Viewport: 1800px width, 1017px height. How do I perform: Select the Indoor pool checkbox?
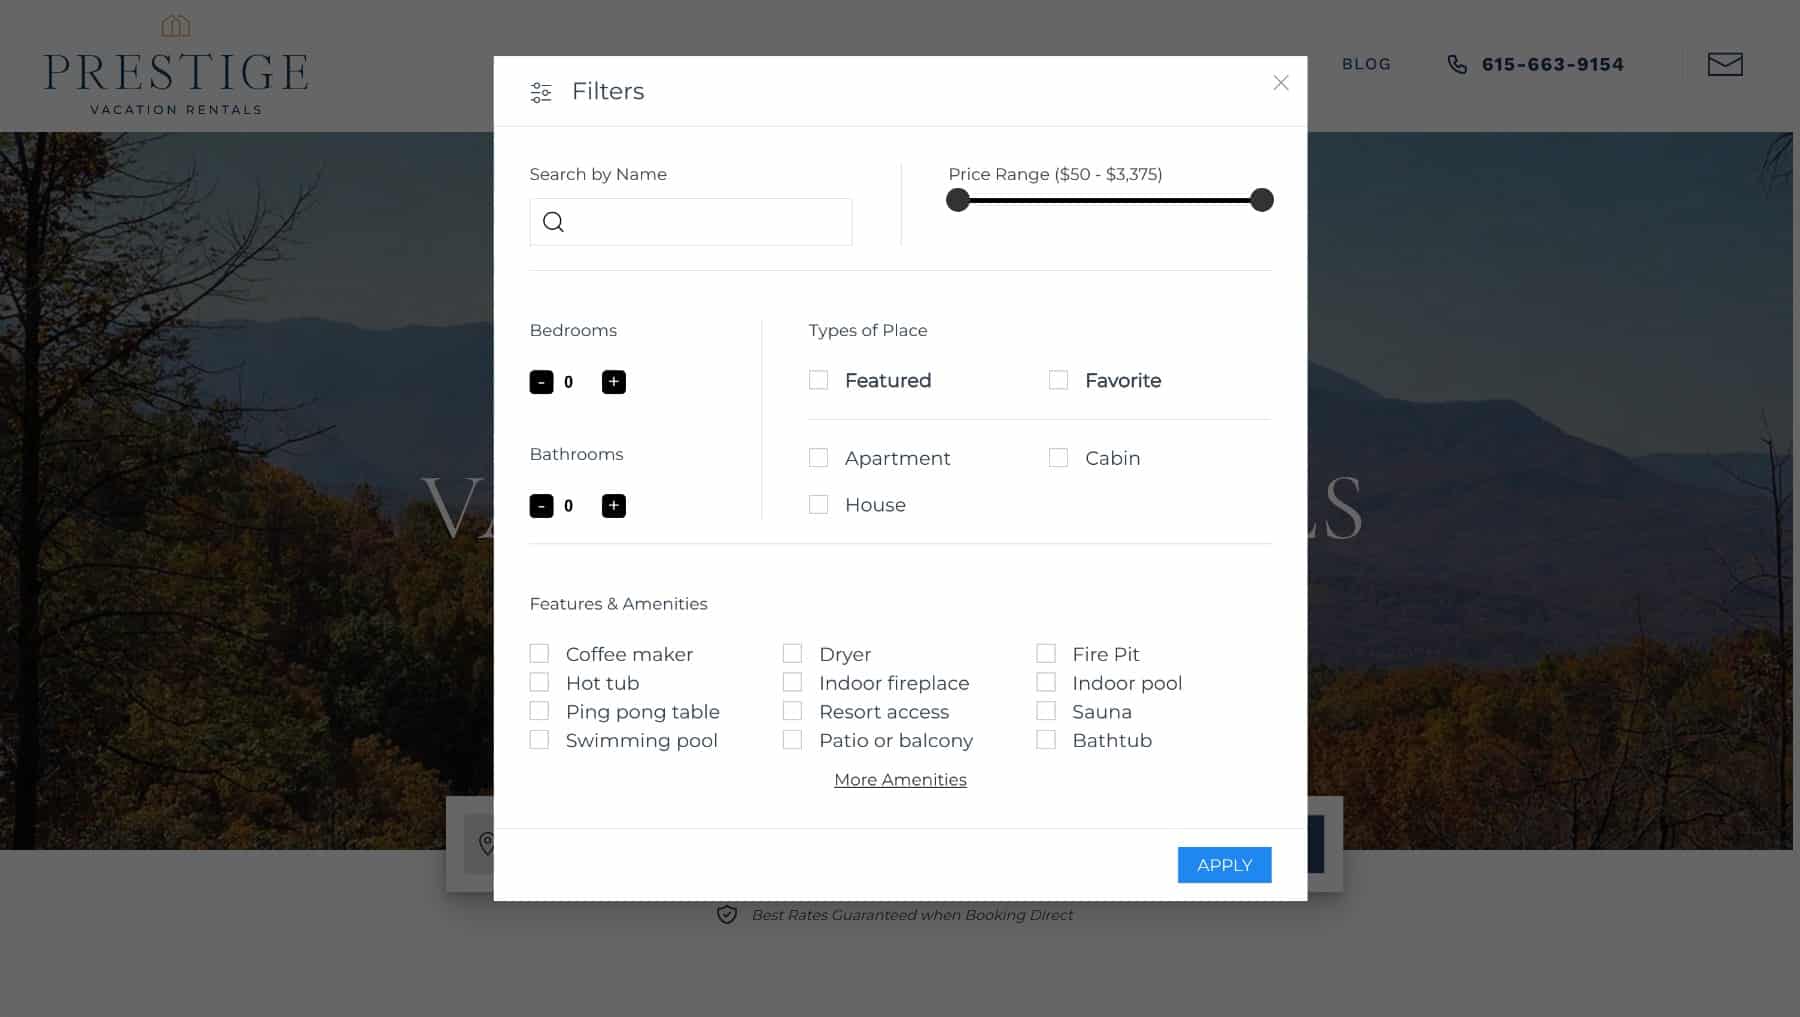(x=1046, y=682)
